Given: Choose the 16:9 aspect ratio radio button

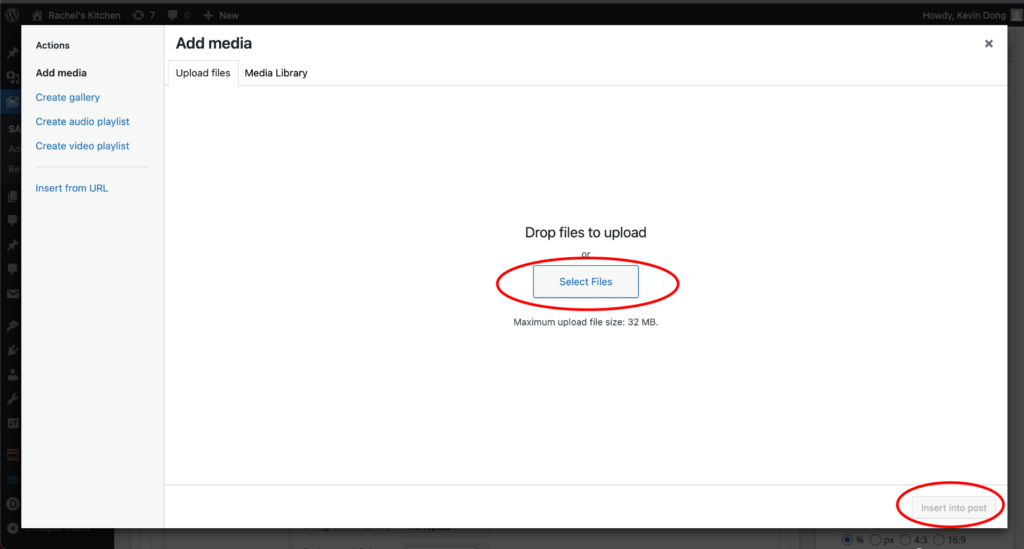Looking at the screenshot, I should pyautogui.click(x=939, y=540).
